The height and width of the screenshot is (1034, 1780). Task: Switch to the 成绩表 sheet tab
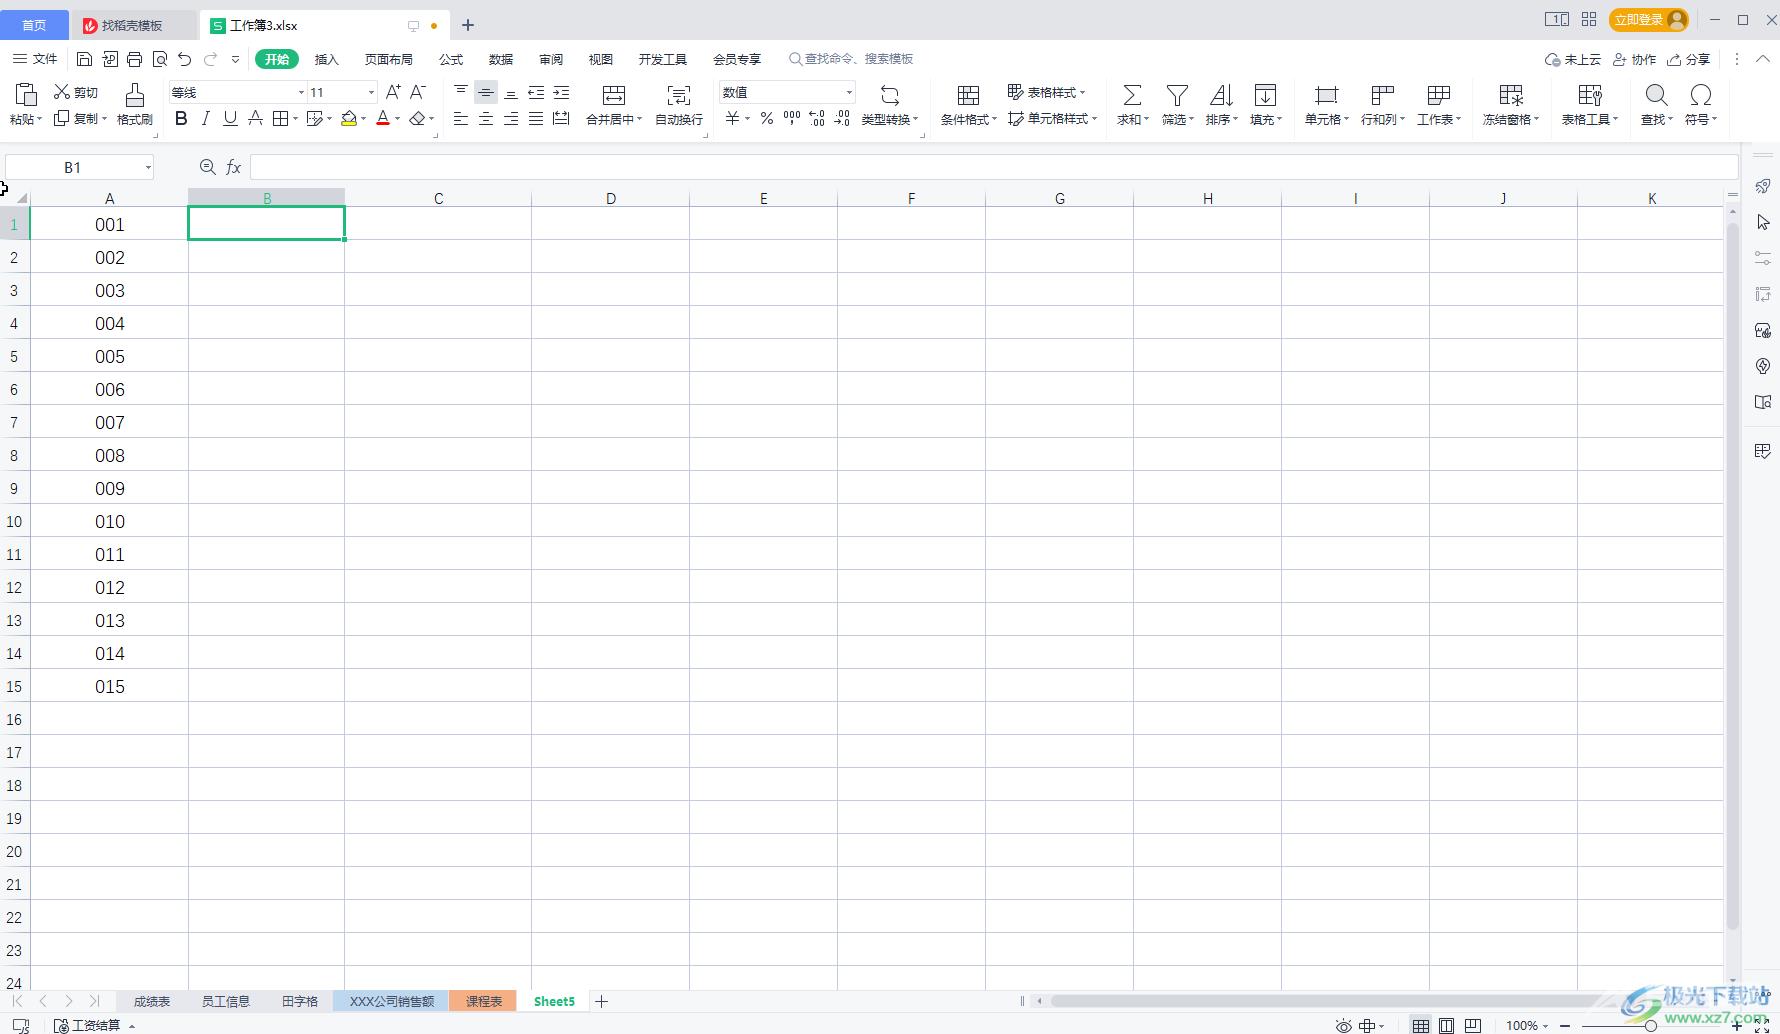152,1001
